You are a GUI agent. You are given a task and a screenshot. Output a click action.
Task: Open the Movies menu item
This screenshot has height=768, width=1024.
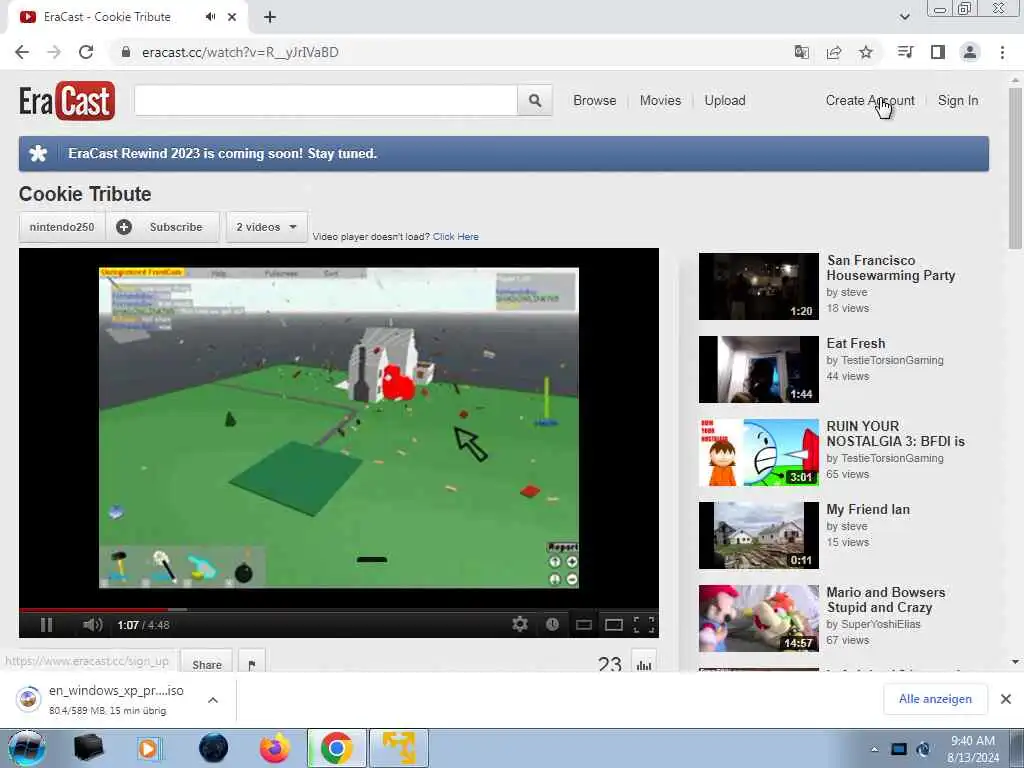click(x=660, y=101)
